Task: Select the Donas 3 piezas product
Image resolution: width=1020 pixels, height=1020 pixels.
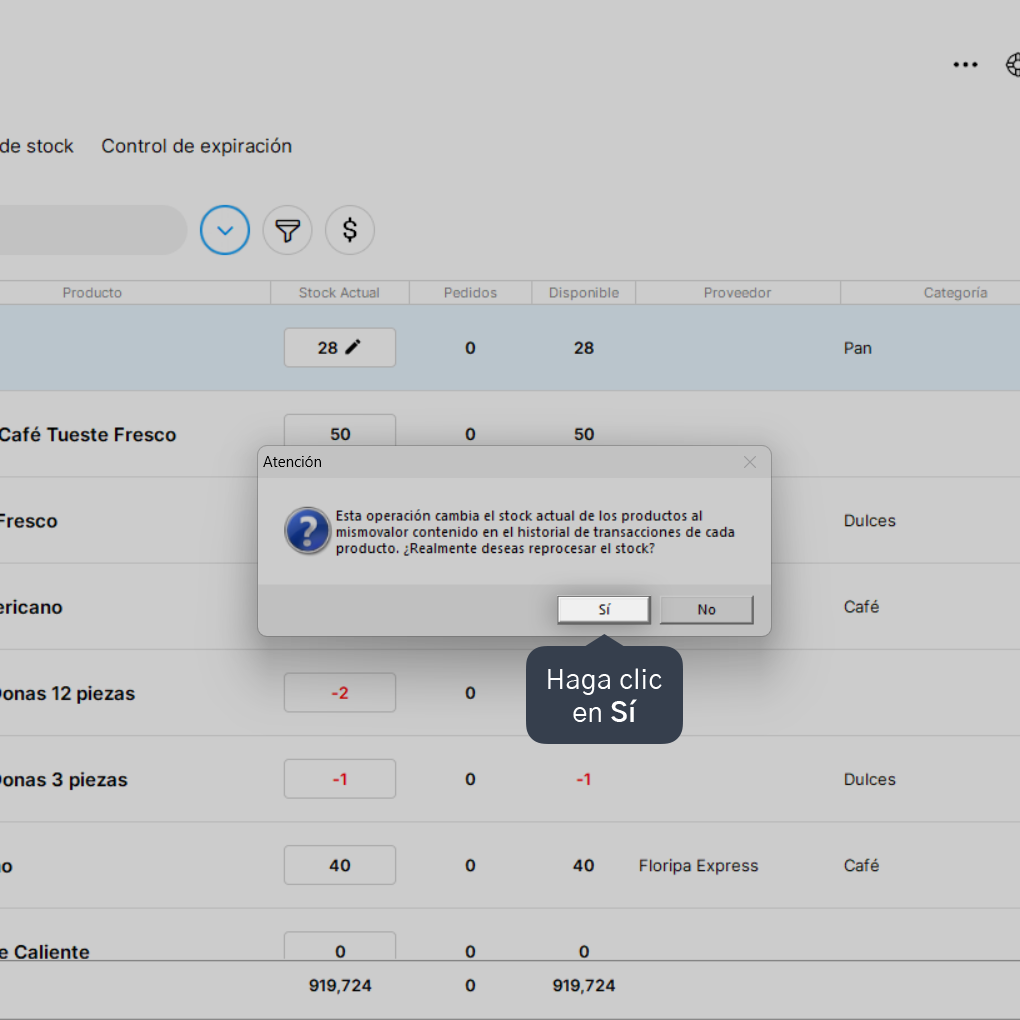Action: 64,779
